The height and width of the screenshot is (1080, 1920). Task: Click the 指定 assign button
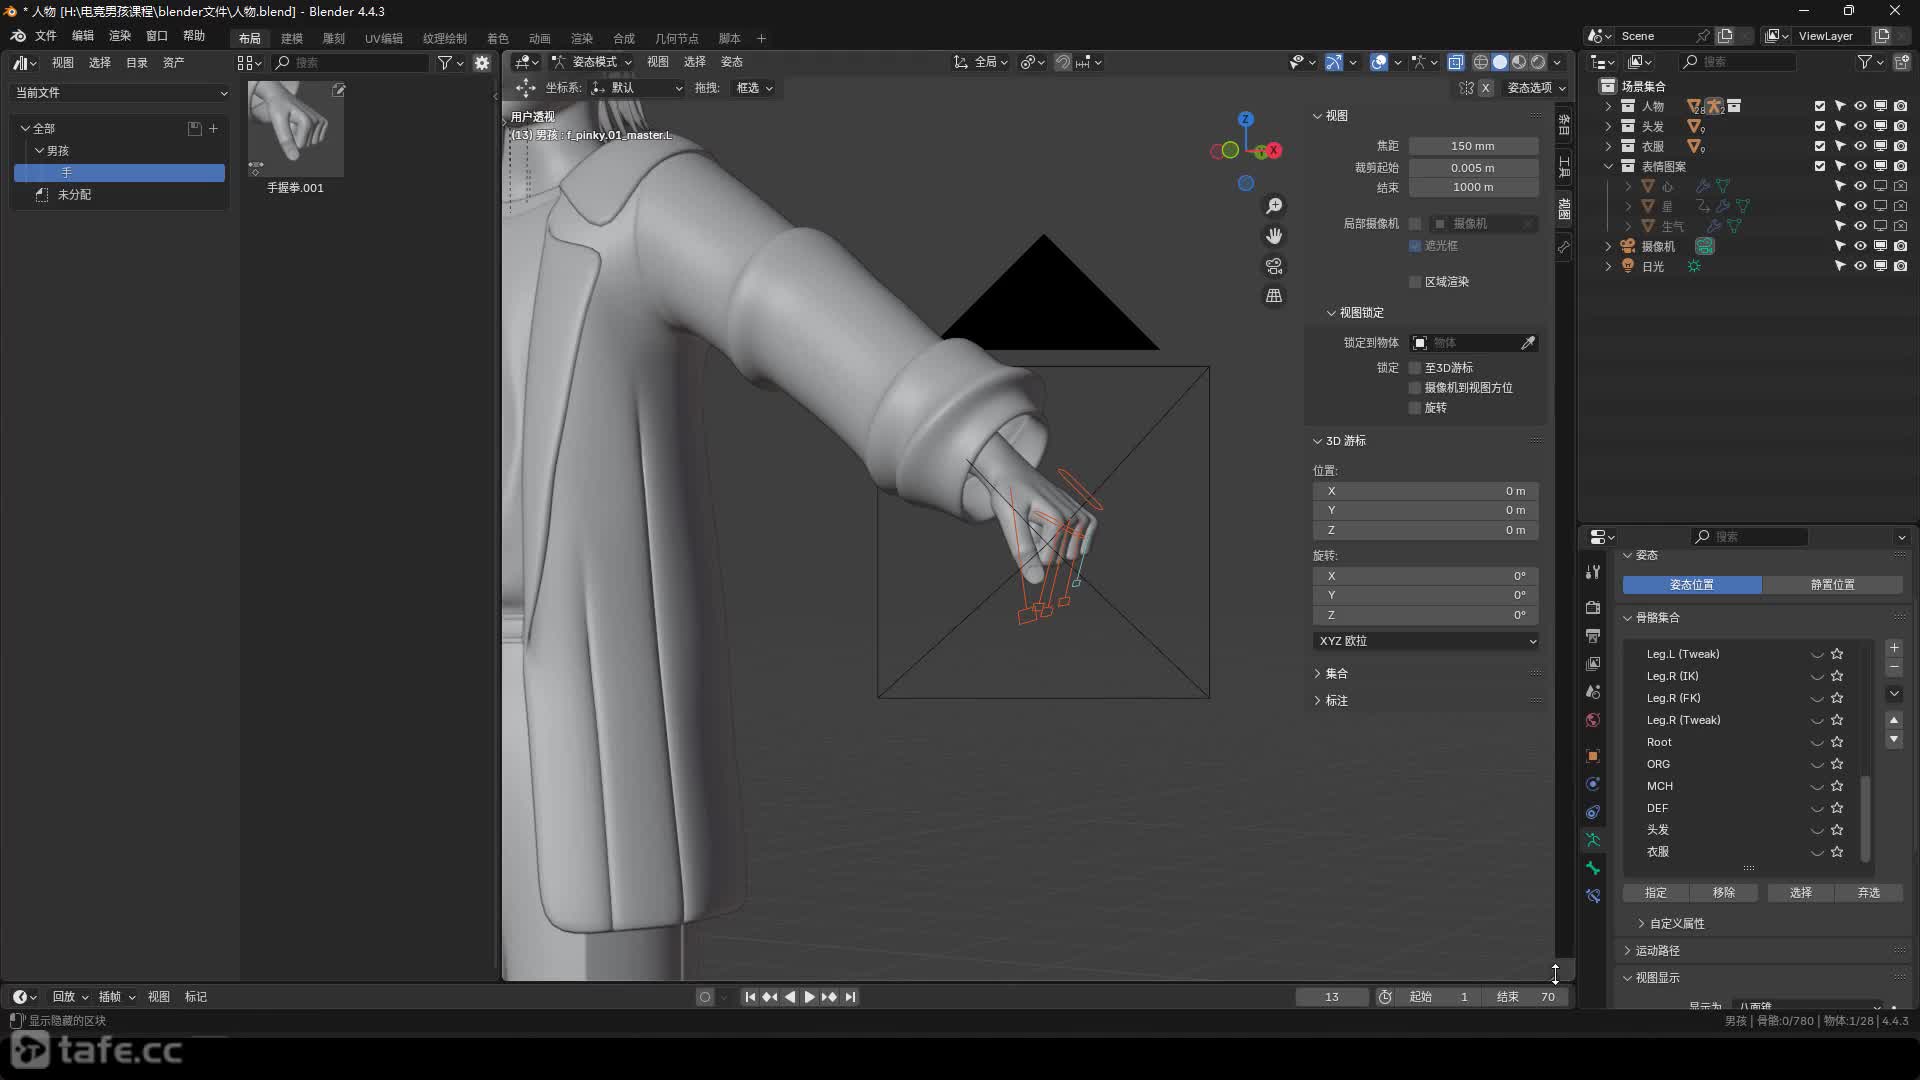(1656, 893)
